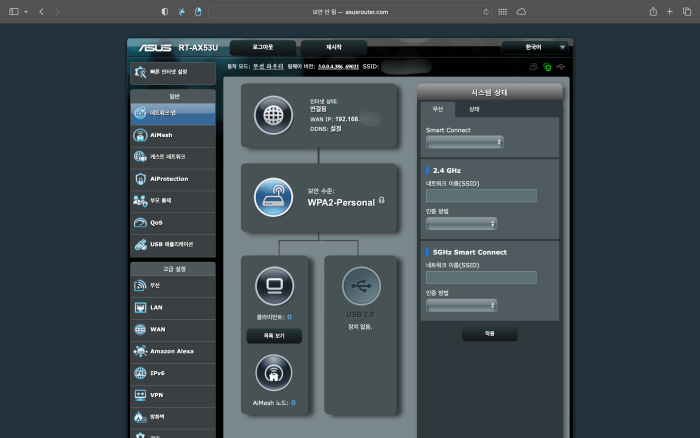
Task: Expand Safari sidebar options chevron
Action: click(26, 12)
